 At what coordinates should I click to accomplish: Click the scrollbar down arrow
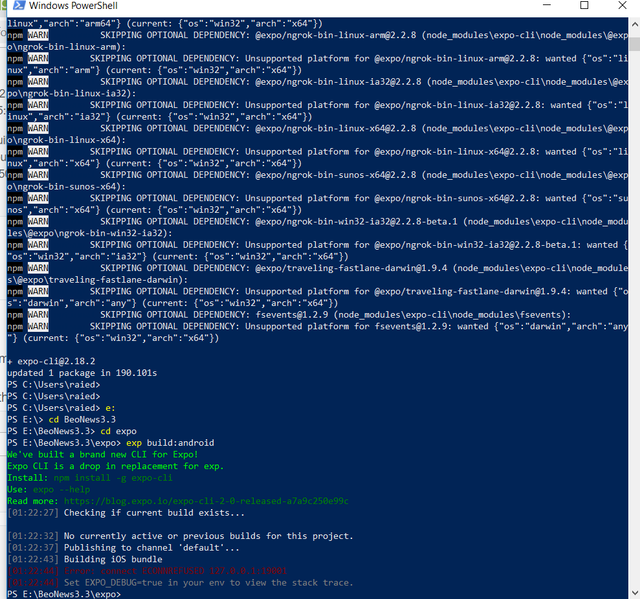pos(634,592)
